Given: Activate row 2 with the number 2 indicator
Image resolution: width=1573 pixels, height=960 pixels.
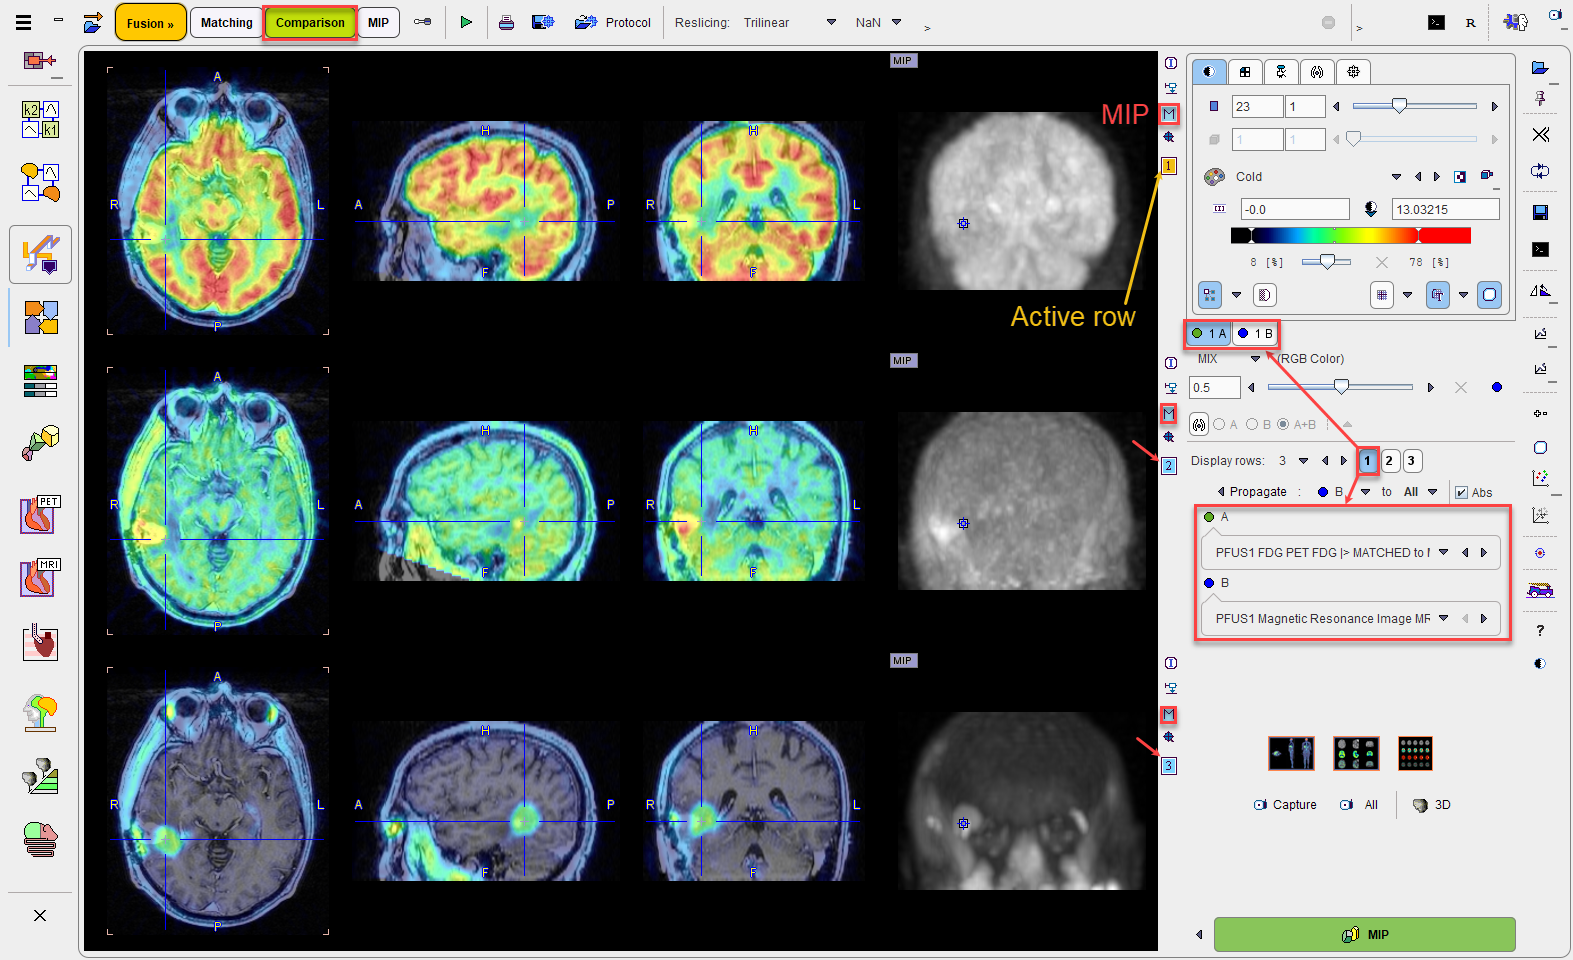Looking at the screenshot, I should tap(1169, 466).
